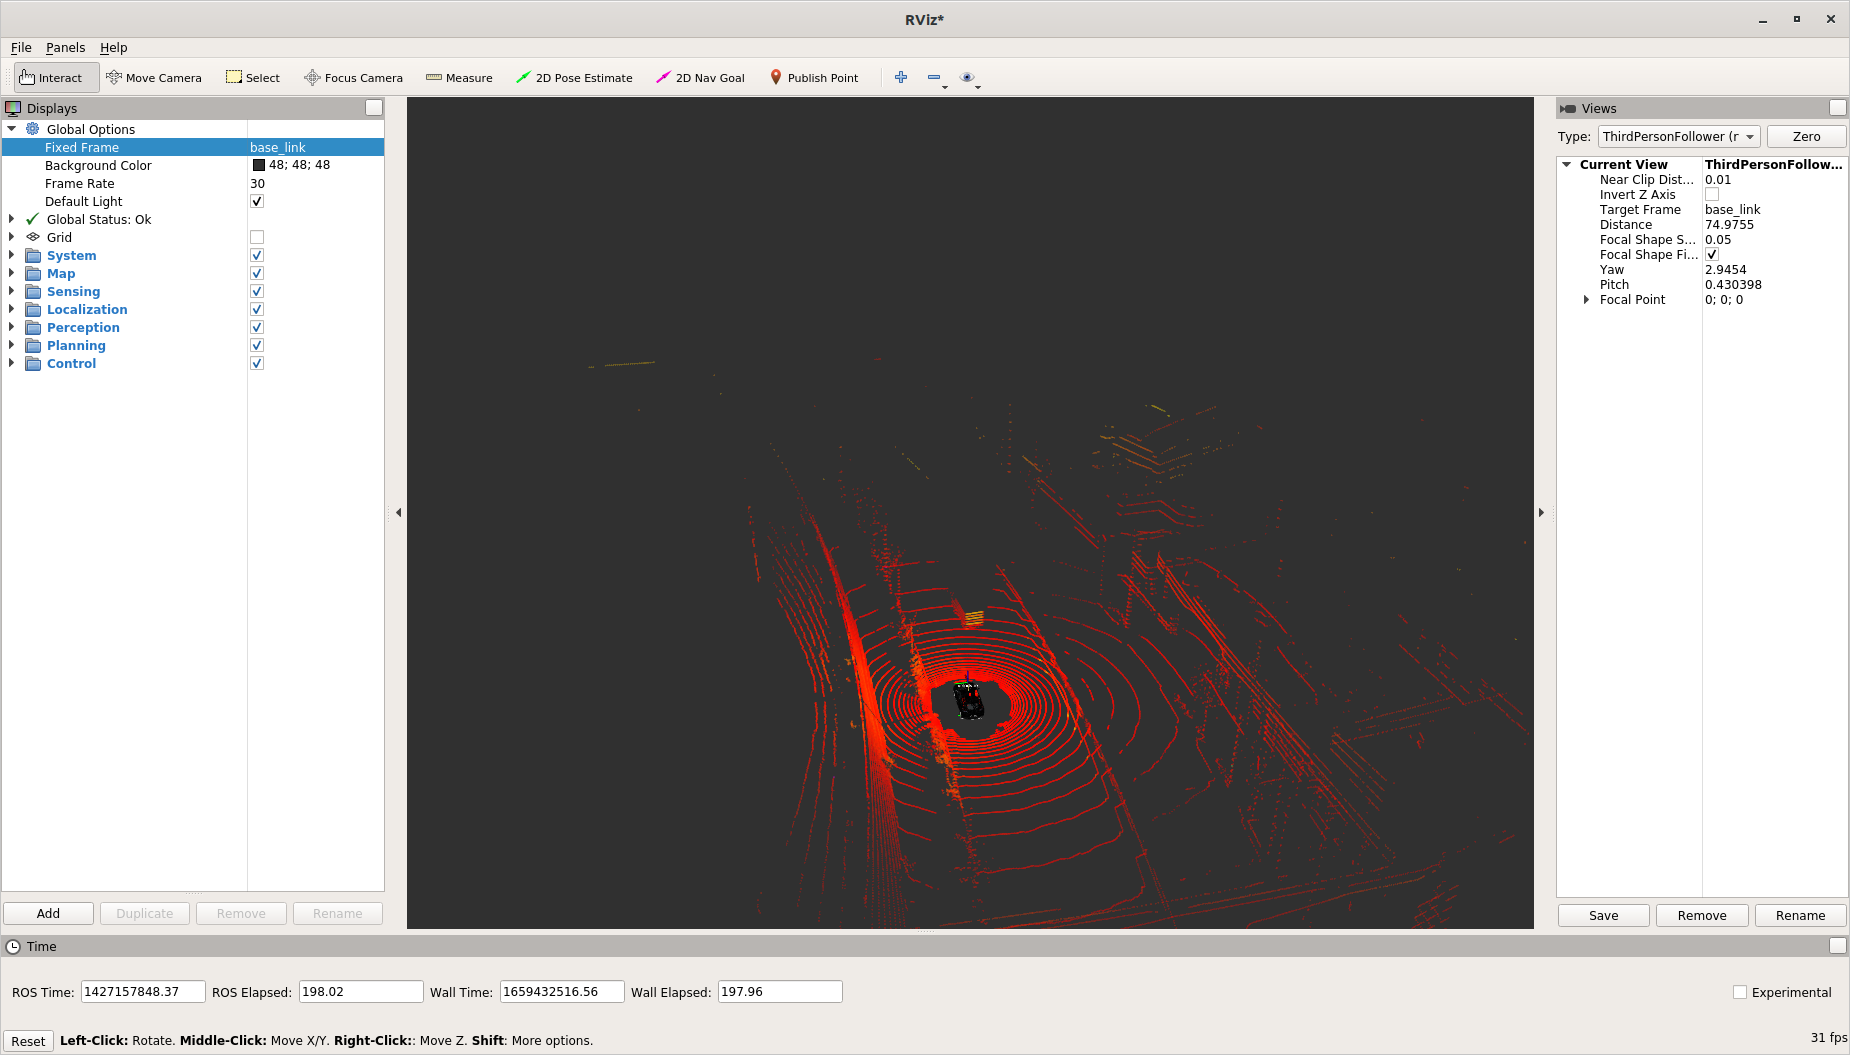Expand the Planning group
Image resolution: width=1850 pixels, height=1055 pixels.
click(12, 345)
